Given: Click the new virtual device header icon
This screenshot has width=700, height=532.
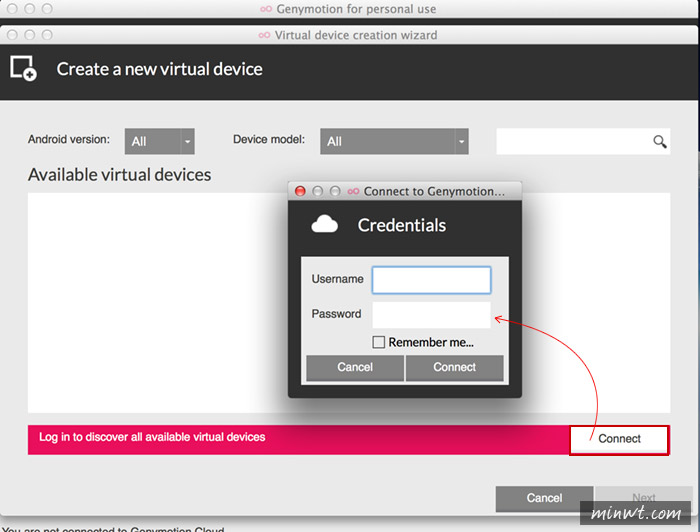Looking at the screenshot, I should point(23,68).
